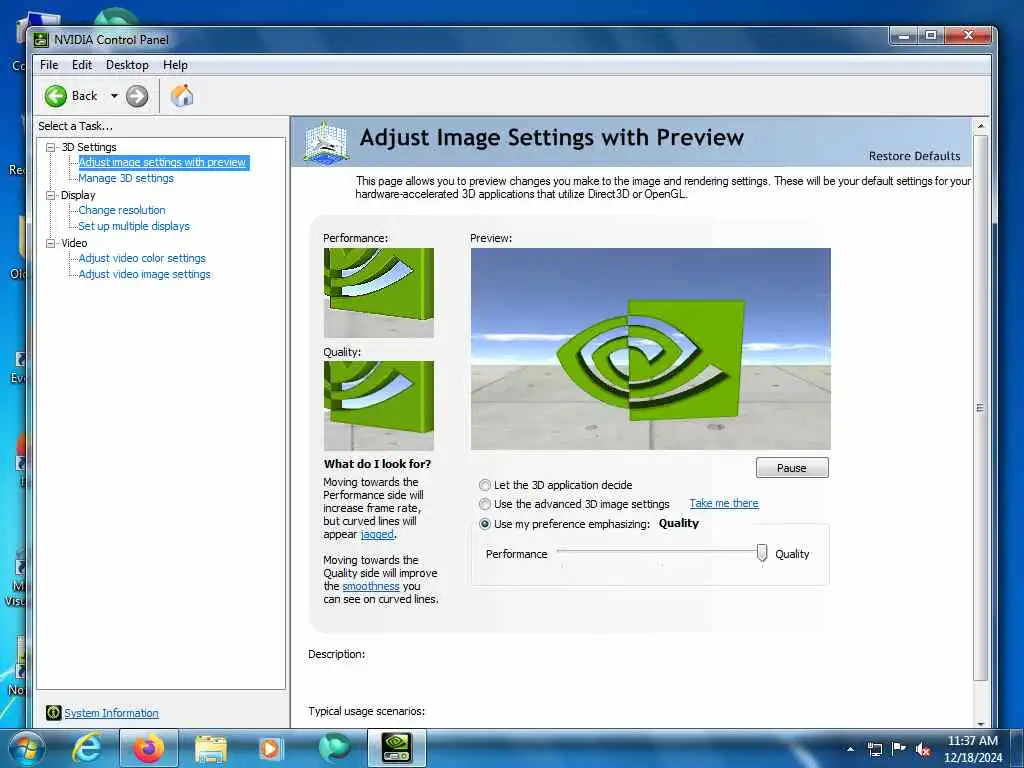Viewport: 1024px width, 768px height.
Task: Click the NVIDIA Control Panel taskbar icon
Action: (397, 748)
